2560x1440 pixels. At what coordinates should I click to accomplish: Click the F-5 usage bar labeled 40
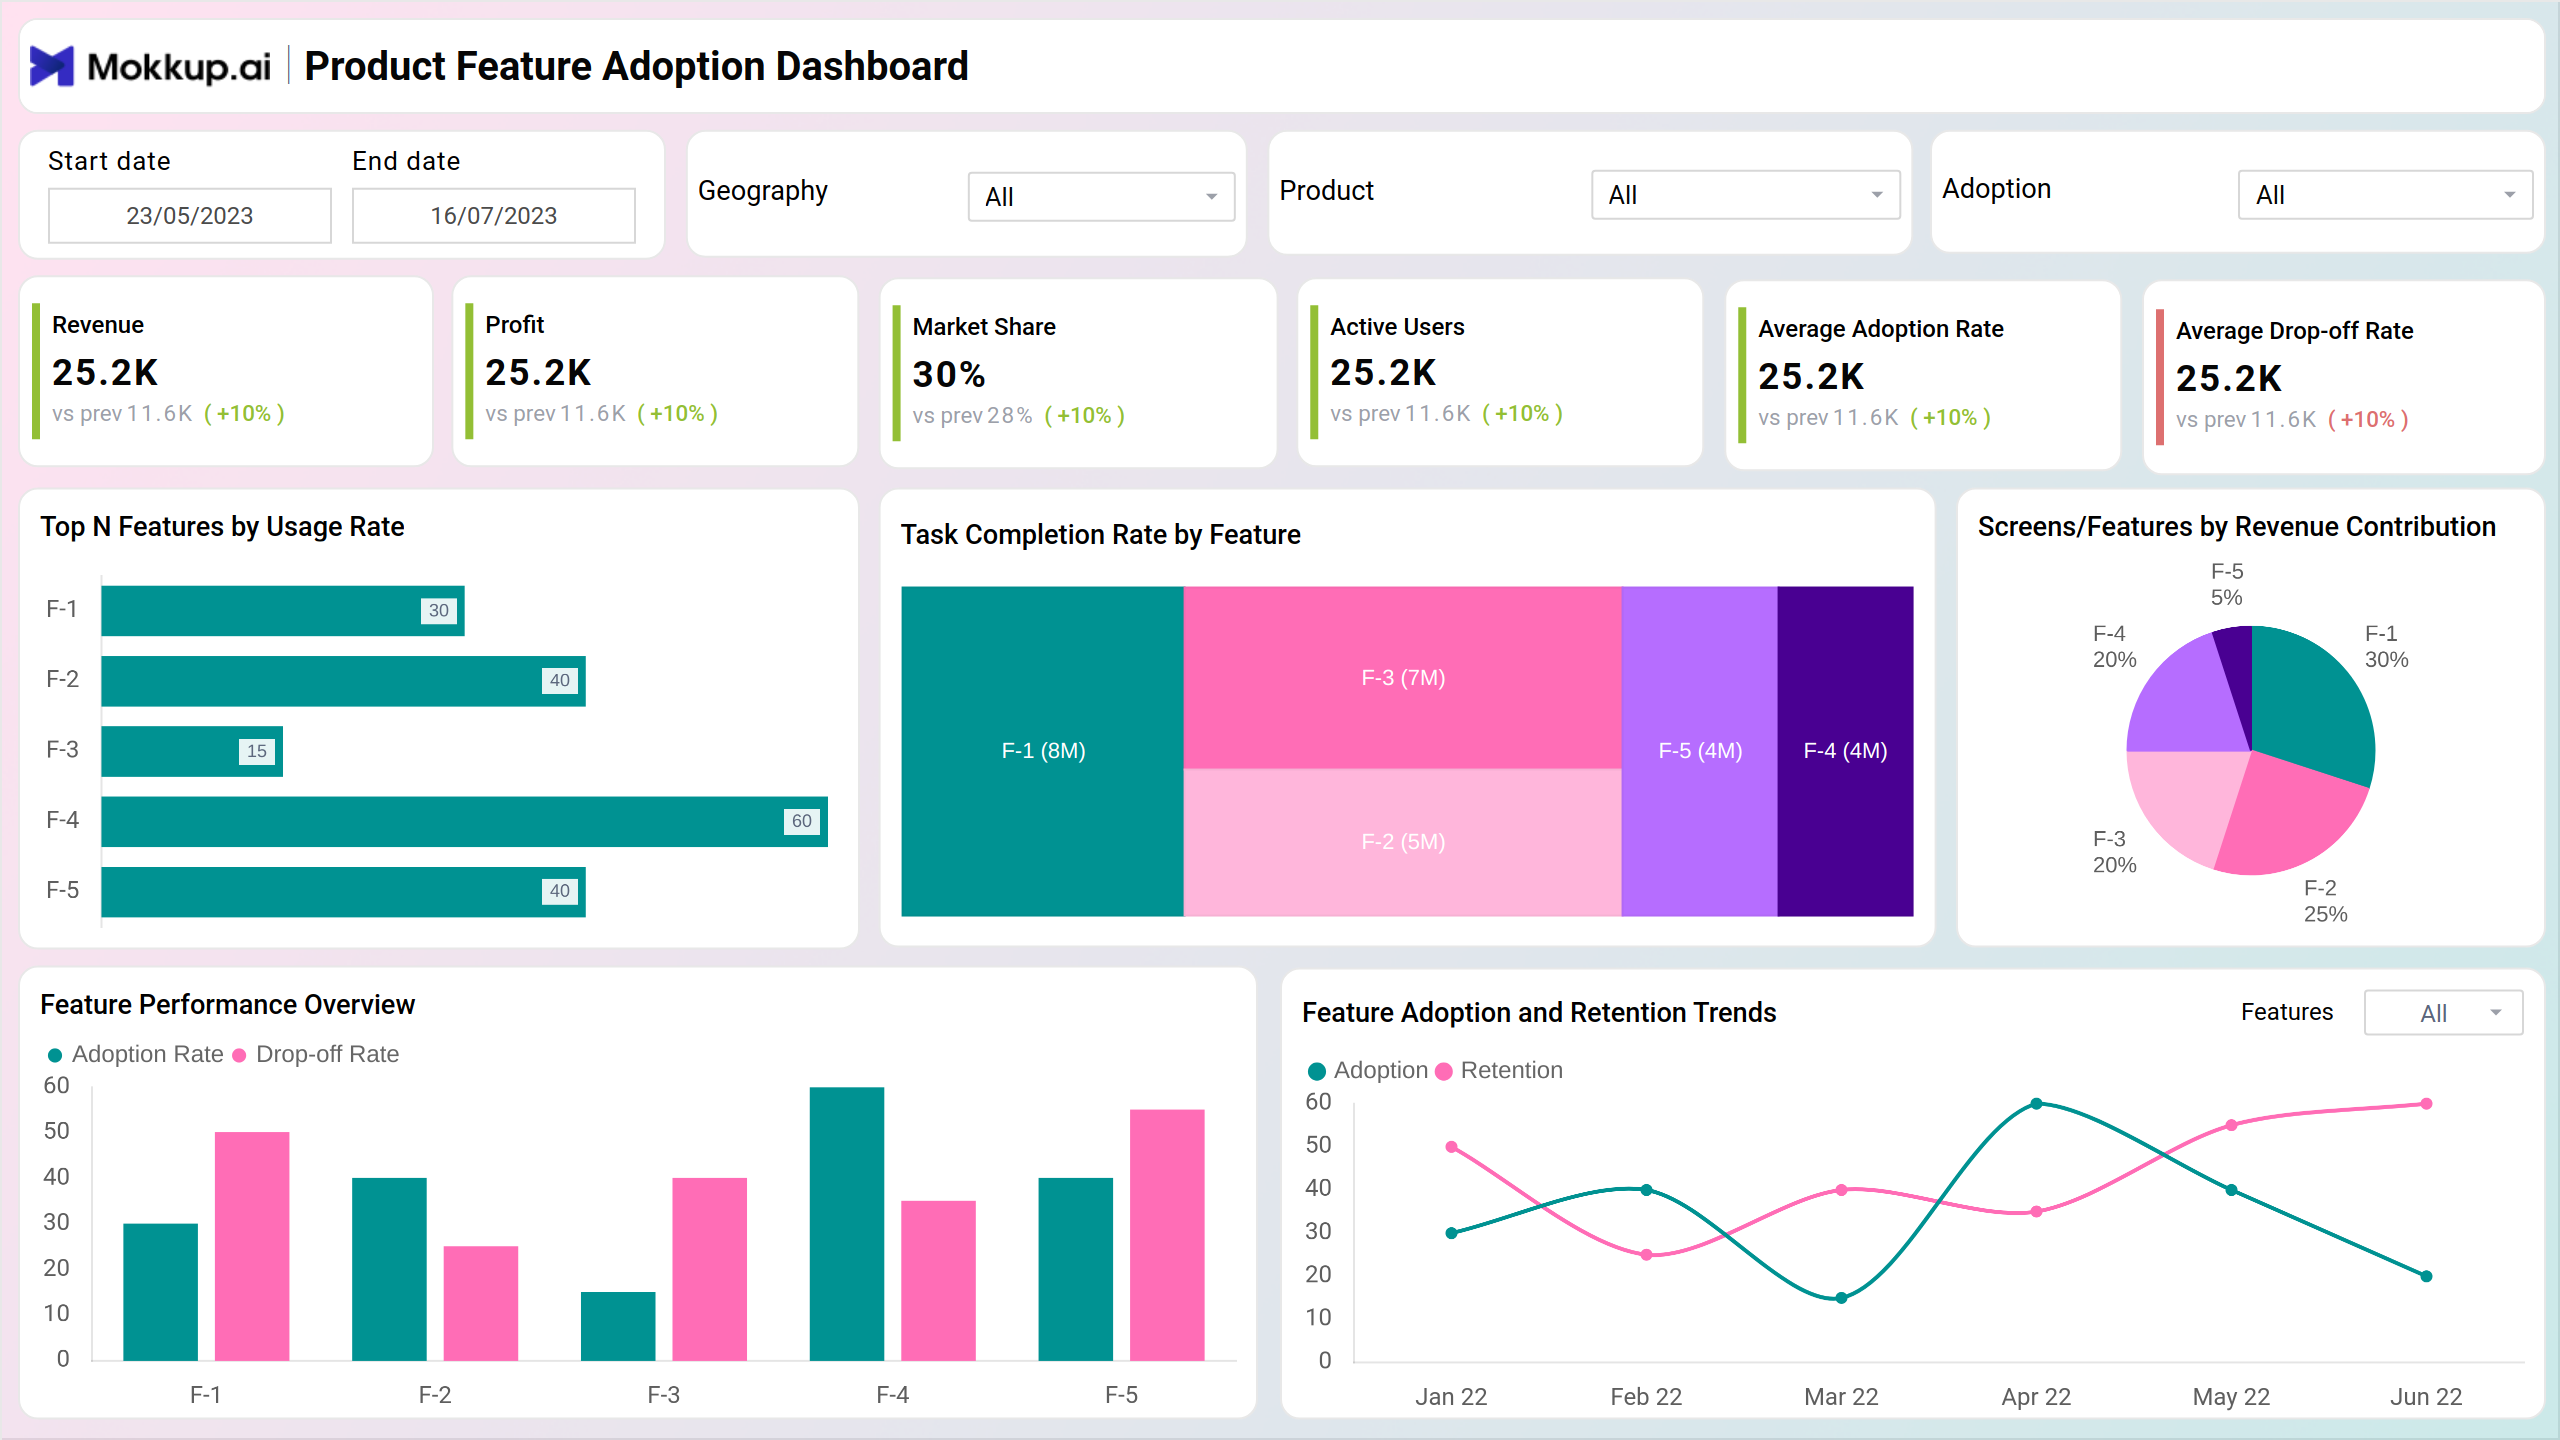pyautogui.click(x=343, y=891)
